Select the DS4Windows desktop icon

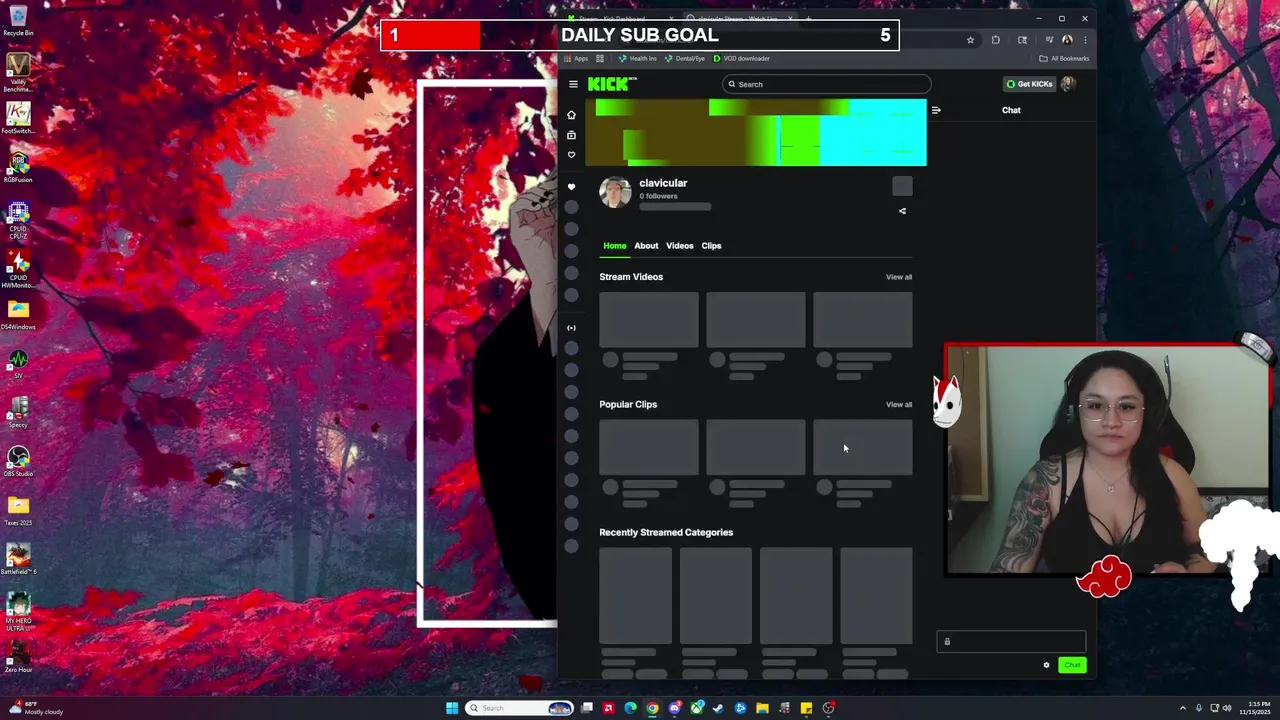[x=18, y=316]
